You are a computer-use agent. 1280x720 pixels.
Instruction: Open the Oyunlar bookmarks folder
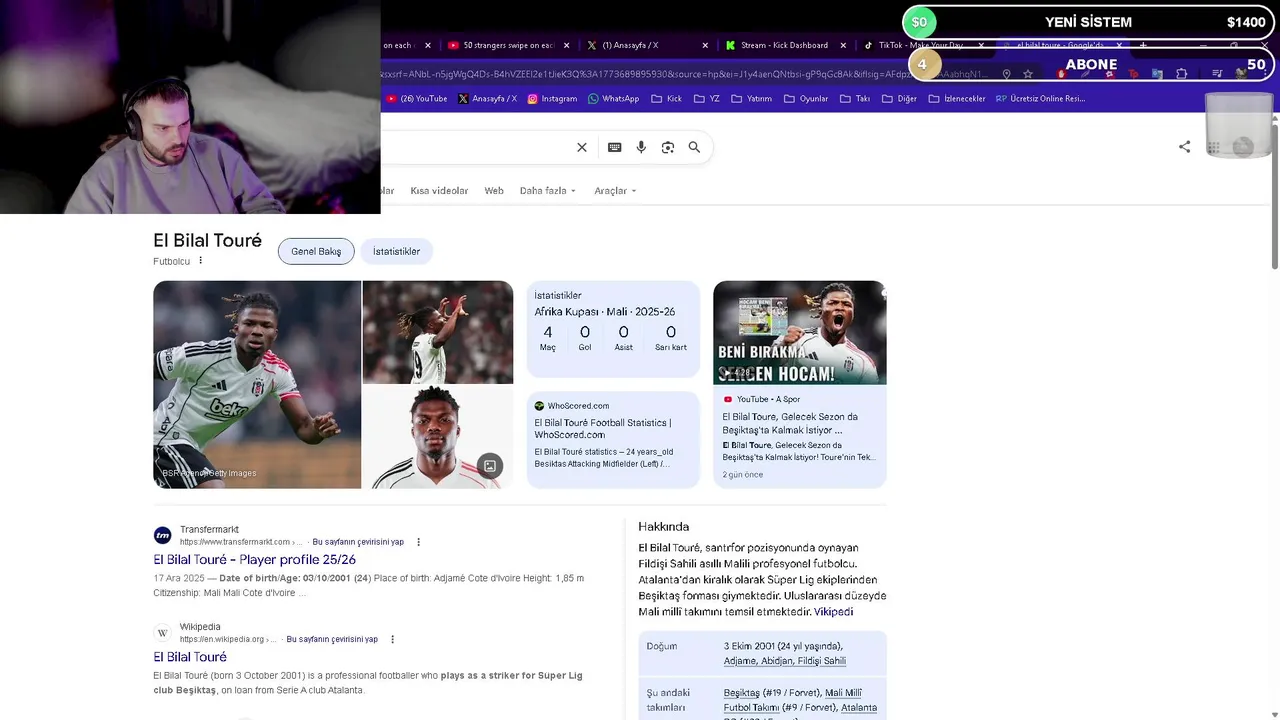coord(806,99)
